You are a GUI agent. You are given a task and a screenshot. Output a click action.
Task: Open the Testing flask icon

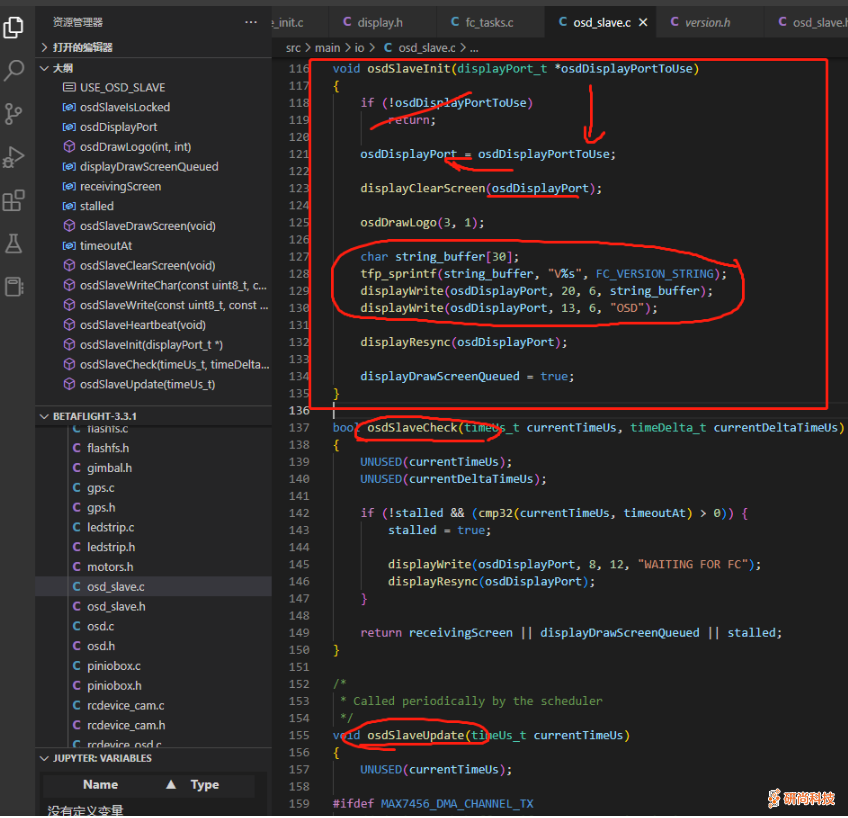[14, 244]
